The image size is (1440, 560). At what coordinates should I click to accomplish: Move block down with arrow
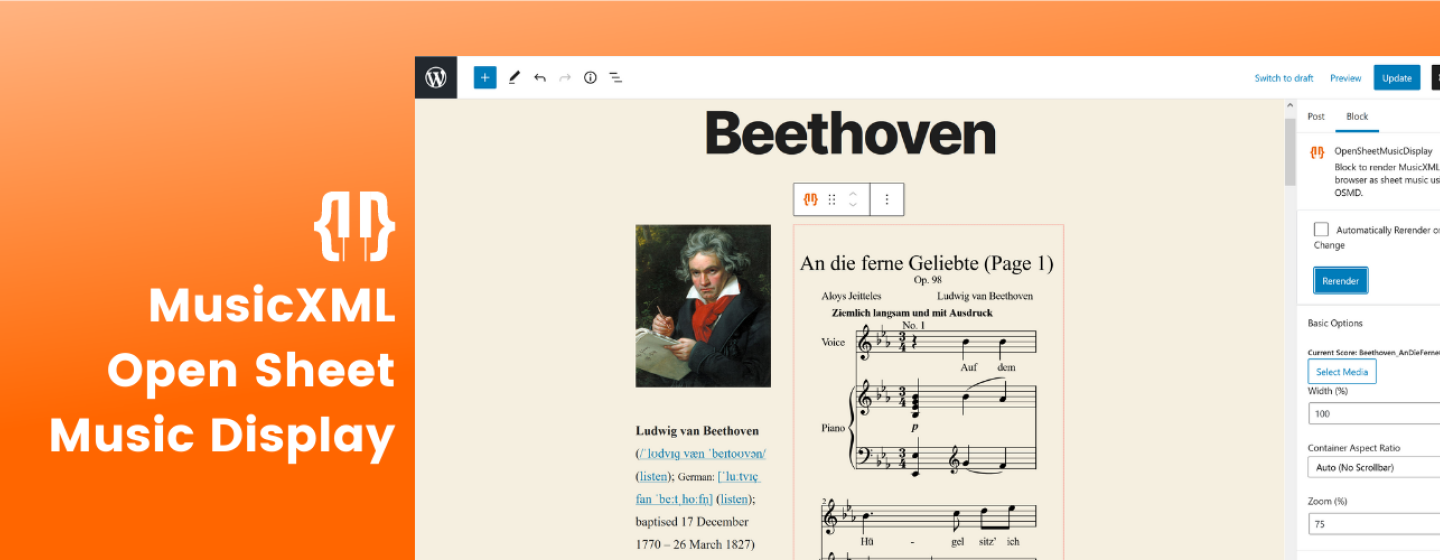(853, 205)
